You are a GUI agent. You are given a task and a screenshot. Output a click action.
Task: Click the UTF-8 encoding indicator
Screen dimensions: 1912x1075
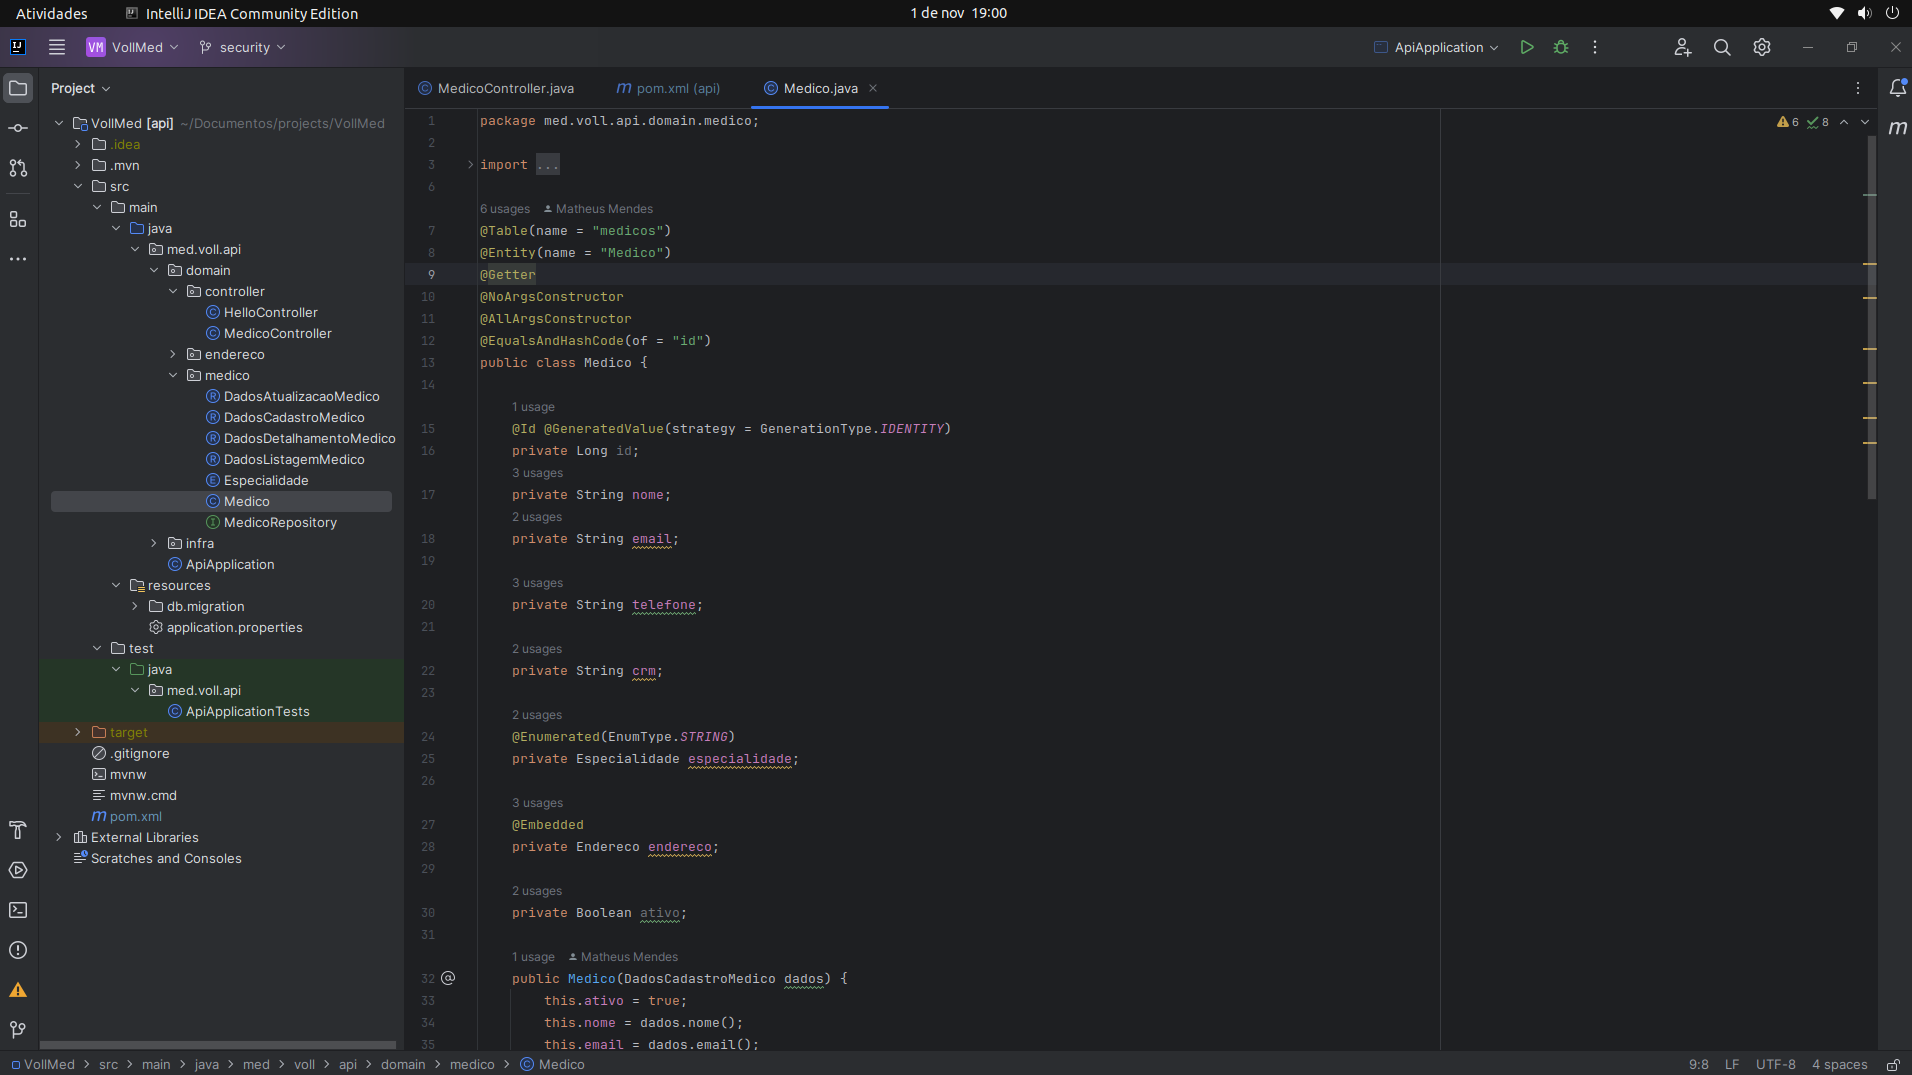pyautogui.click(x=1776, y=1065)
